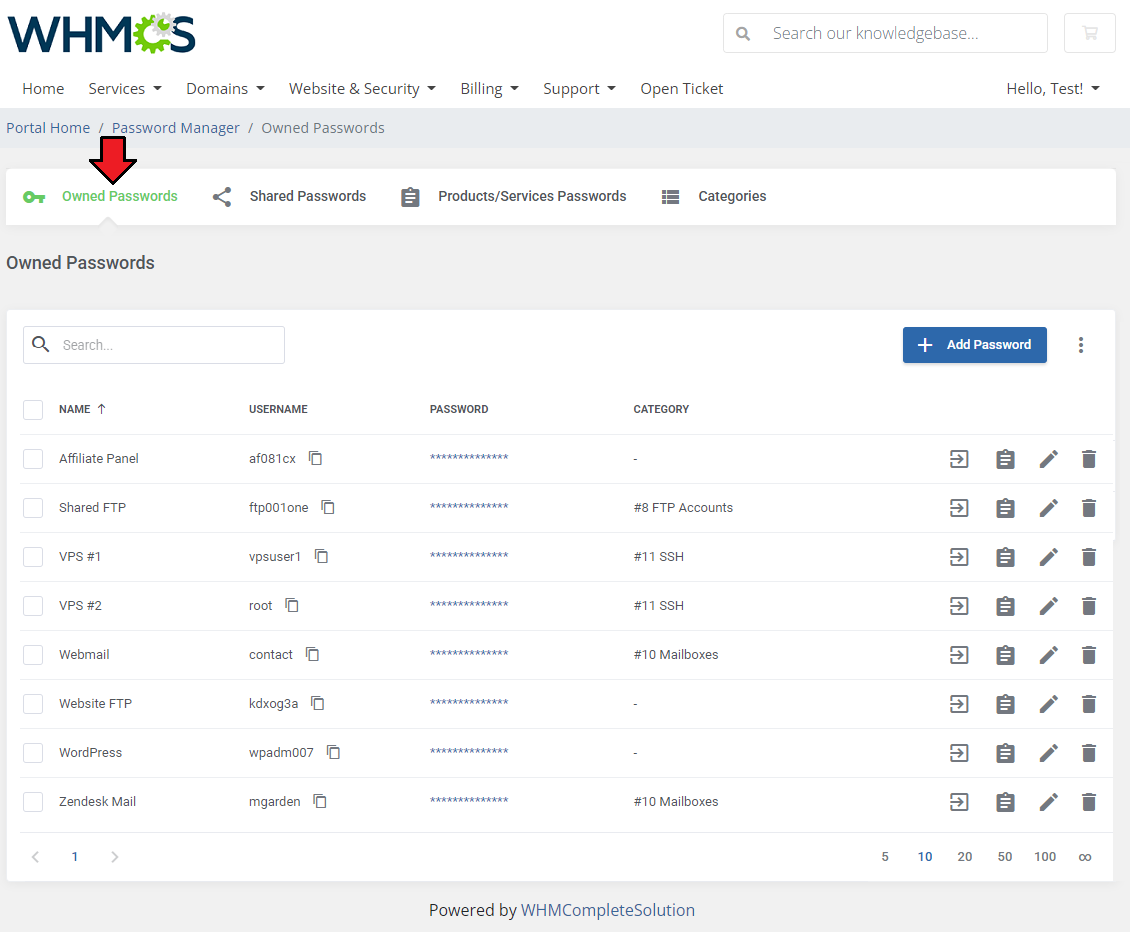Screen dimensions: 1130x932
Task: Open details clipboard icon for Website FTP
Action: tap(1005, 704)
